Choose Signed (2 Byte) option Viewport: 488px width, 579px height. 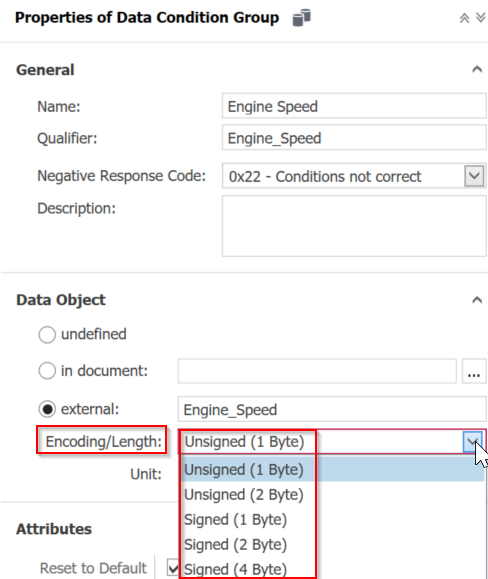pos(332,545)
